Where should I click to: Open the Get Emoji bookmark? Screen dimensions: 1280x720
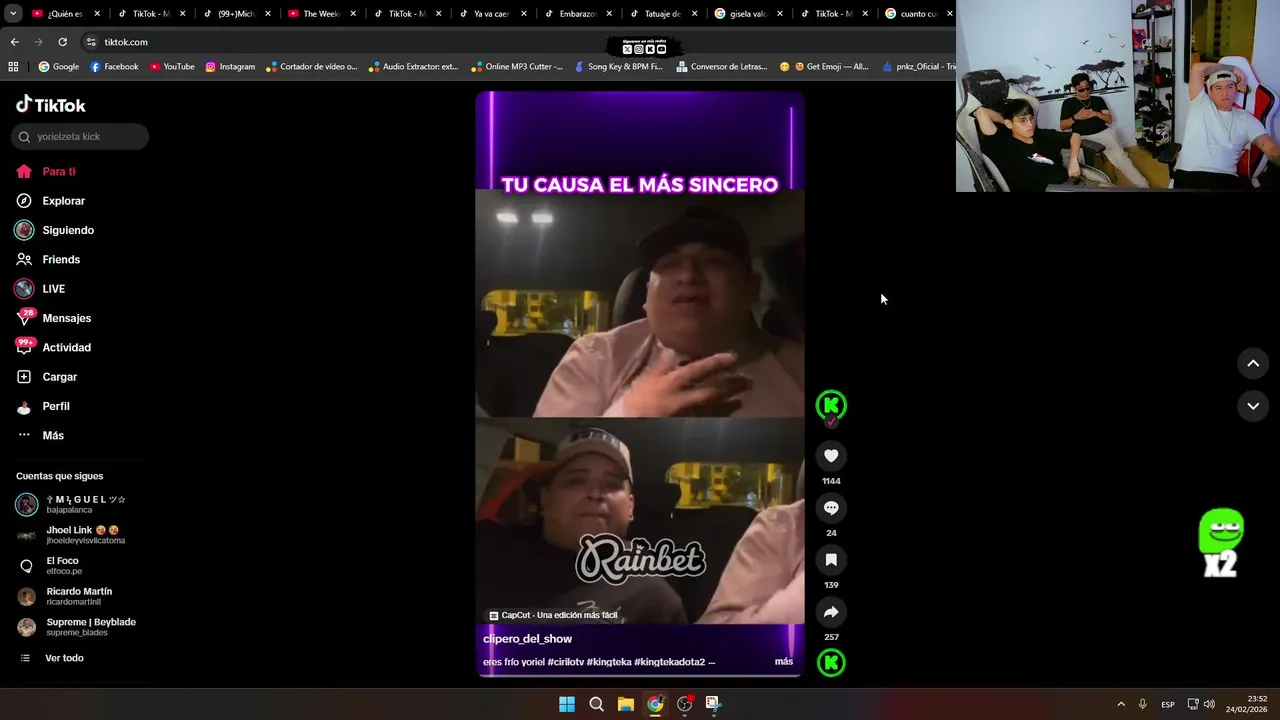pyautogui.click(x=824, y=67)
